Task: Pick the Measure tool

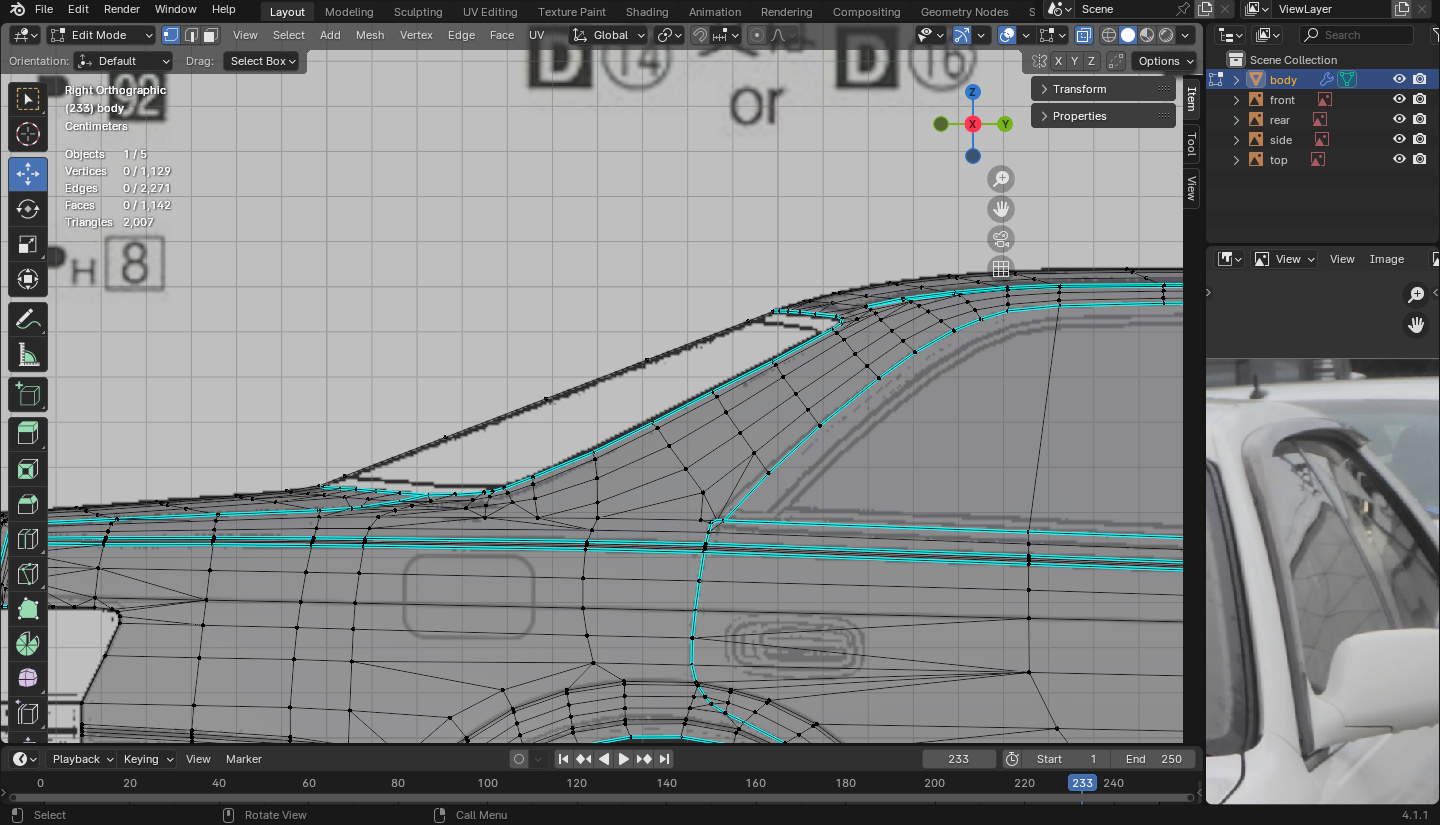Action: 28,356
